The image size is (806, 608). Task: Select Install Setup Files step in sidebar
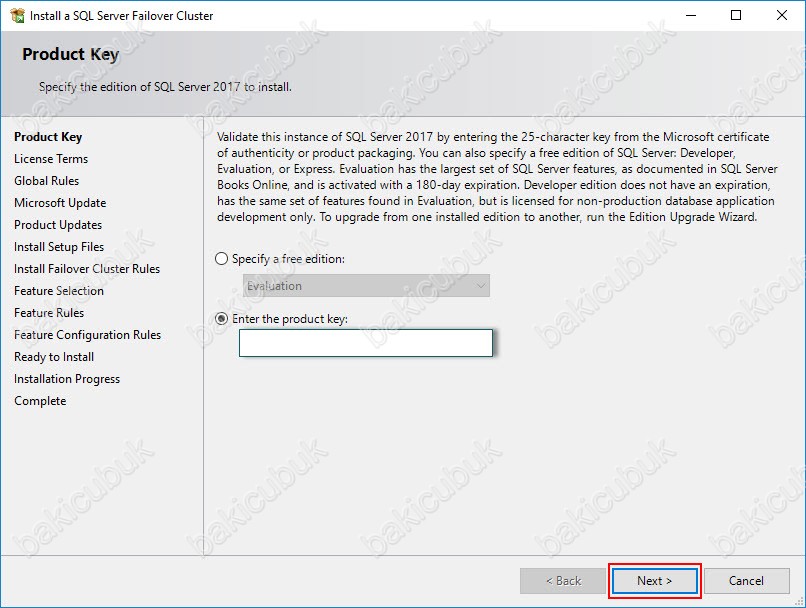pos(59,247)
